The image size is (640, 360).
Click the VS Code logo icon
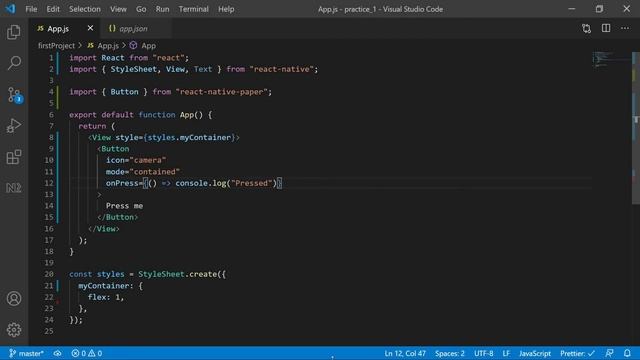pos(10,9)
